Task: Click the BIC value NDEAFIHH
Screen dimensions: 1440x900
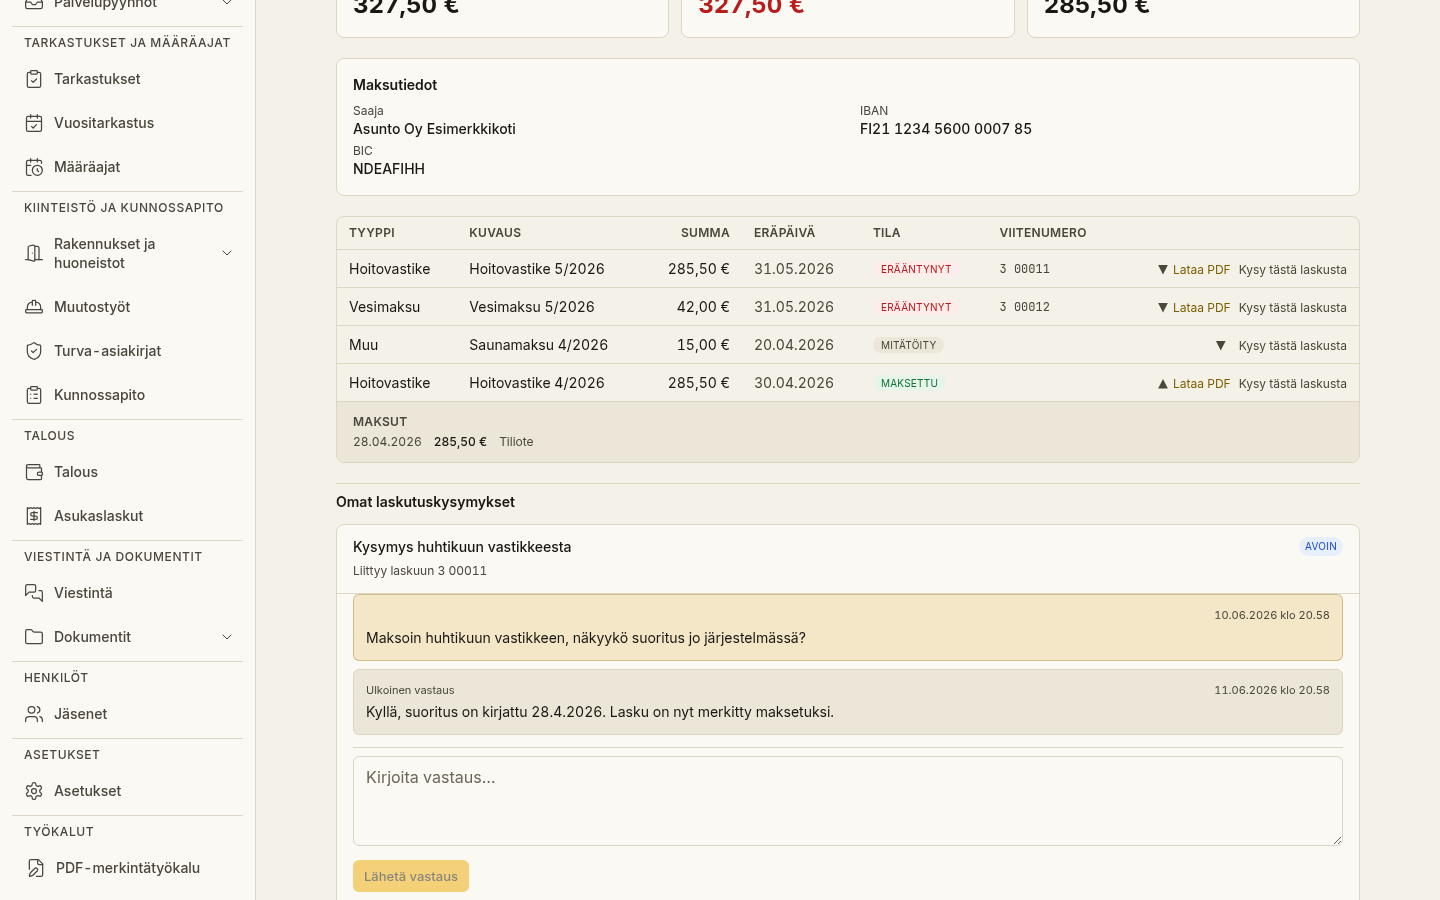Action: (389, 169)
